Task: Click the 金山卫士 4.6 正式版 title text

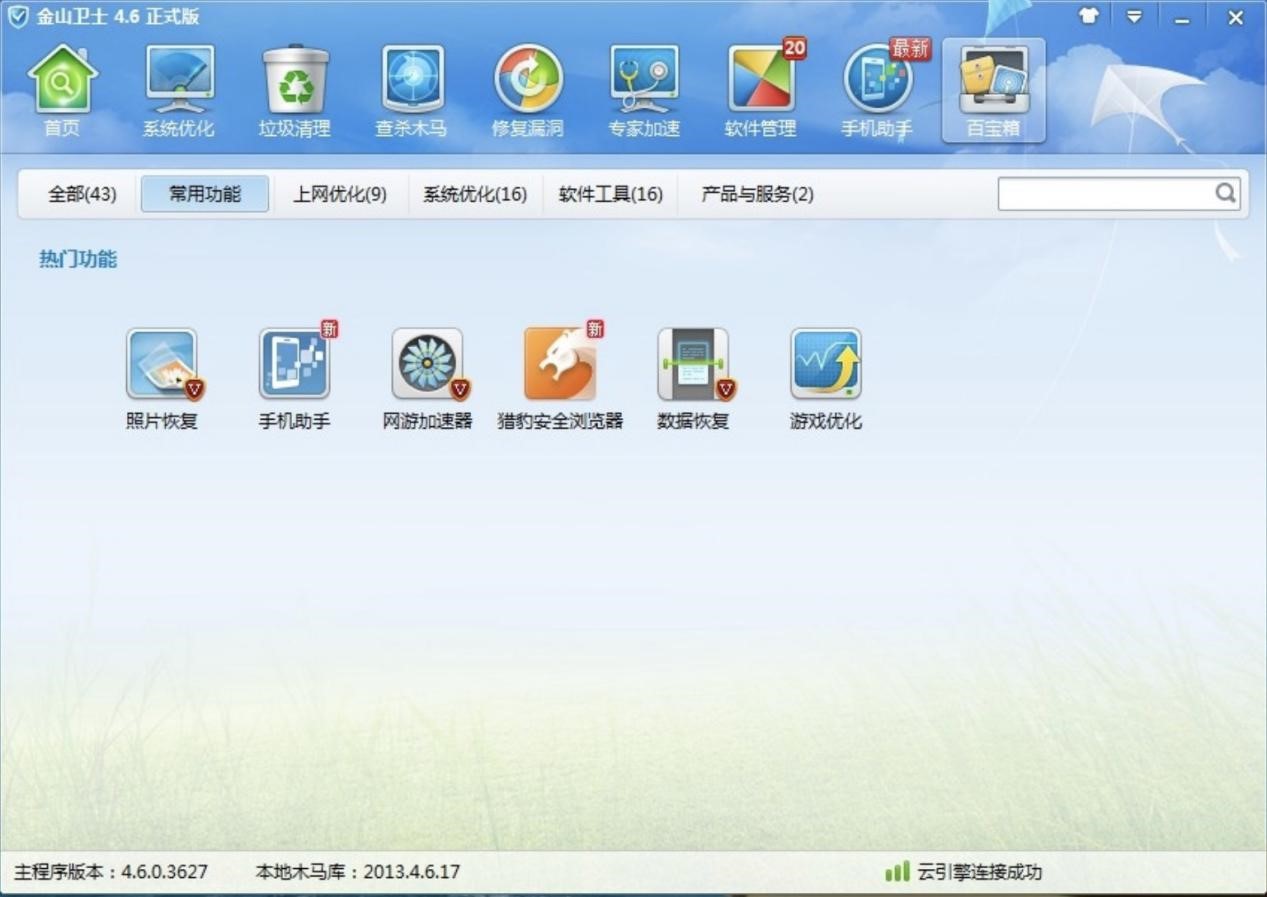Action: (x=118, y=17)
